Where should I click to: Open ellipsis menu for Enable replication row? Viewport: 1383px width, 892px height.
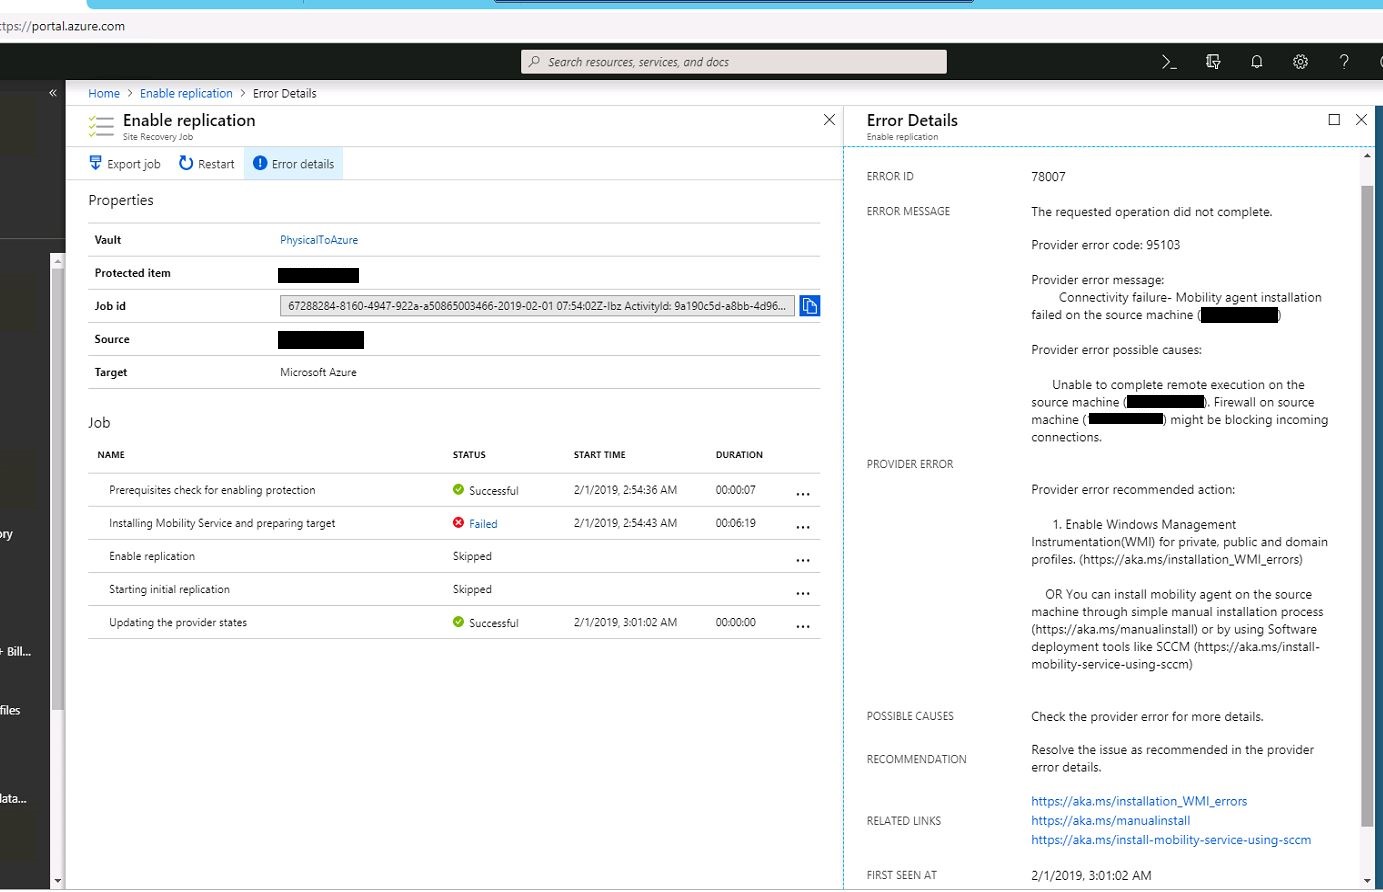(x=803, y=559)
